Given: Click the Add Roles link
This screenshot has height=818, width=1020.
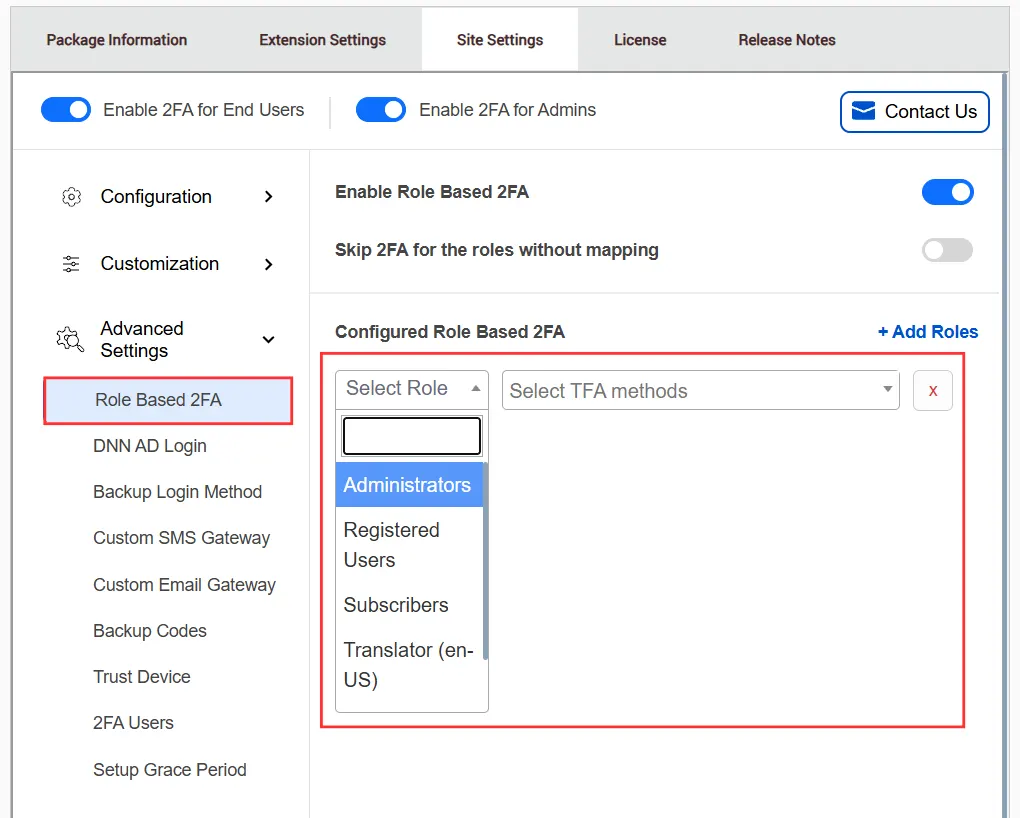Looking at the screenshot, I should pyautogui.click(x=928, y=331).
